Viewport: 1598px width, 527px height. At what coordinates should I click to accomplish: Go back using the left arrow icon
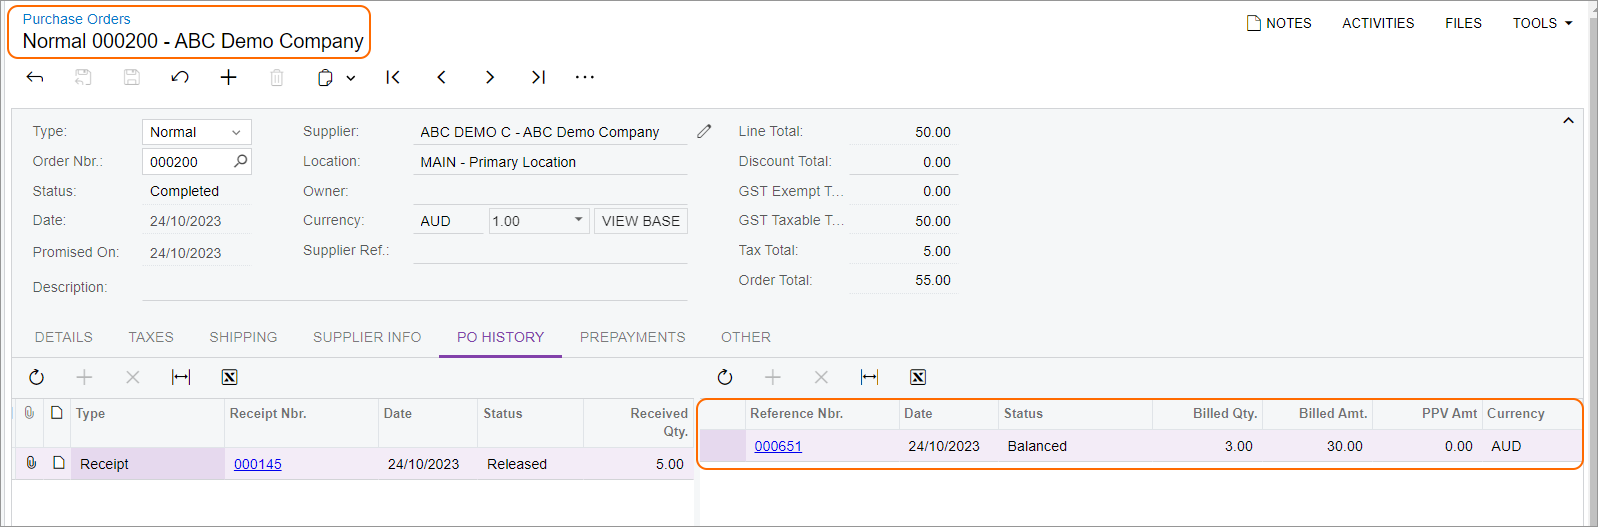coord(35,77)
